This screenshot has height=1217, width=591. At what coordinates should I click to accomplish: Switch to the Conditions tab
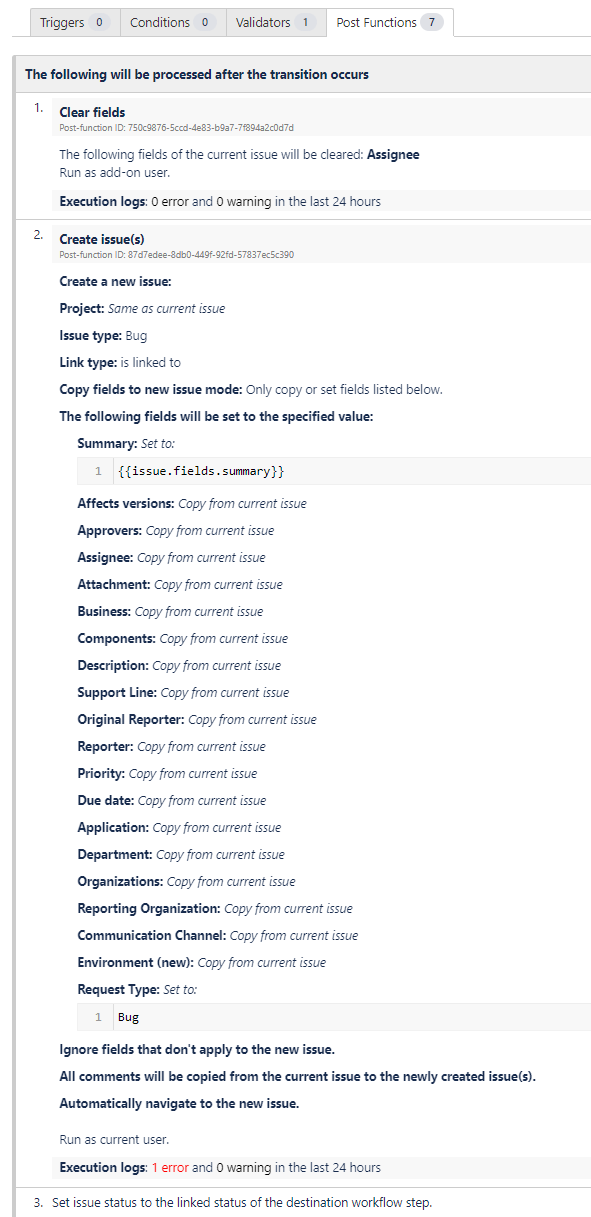(x=172, y=22)
